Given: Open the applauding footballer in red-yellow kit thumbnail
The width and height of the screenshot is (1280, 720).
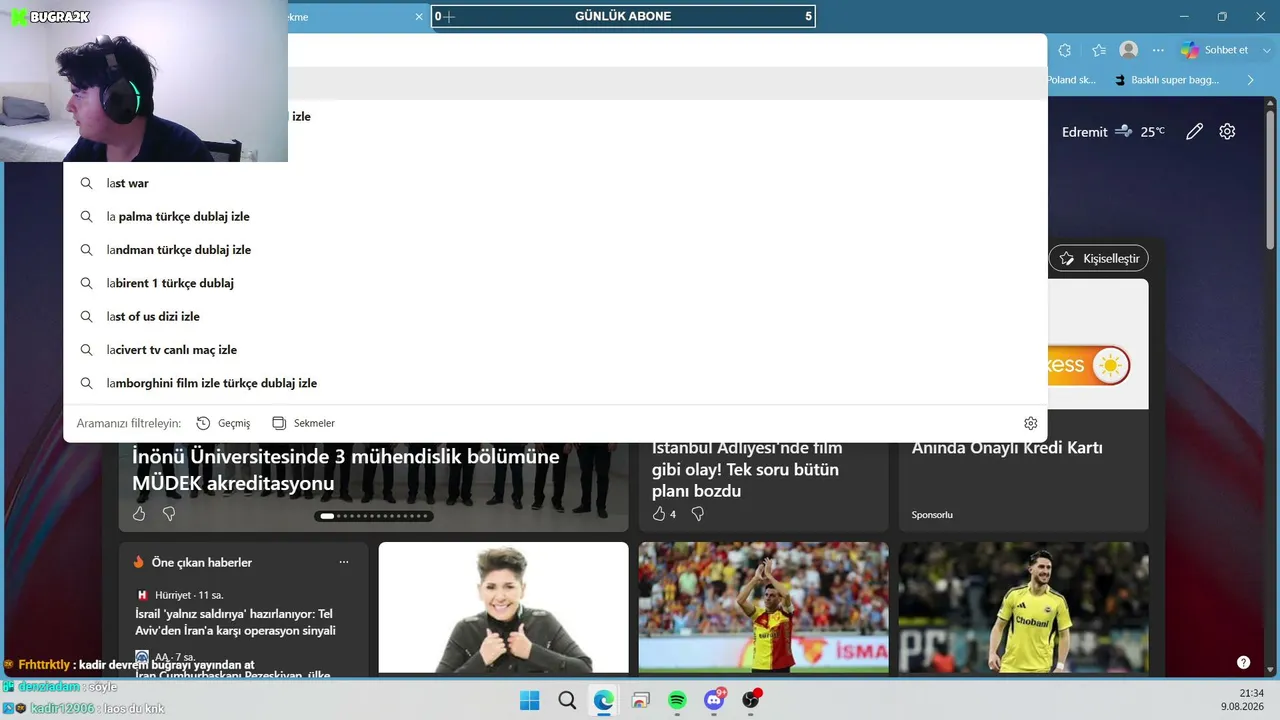Looking at the screenshot, I should point(763,608).
